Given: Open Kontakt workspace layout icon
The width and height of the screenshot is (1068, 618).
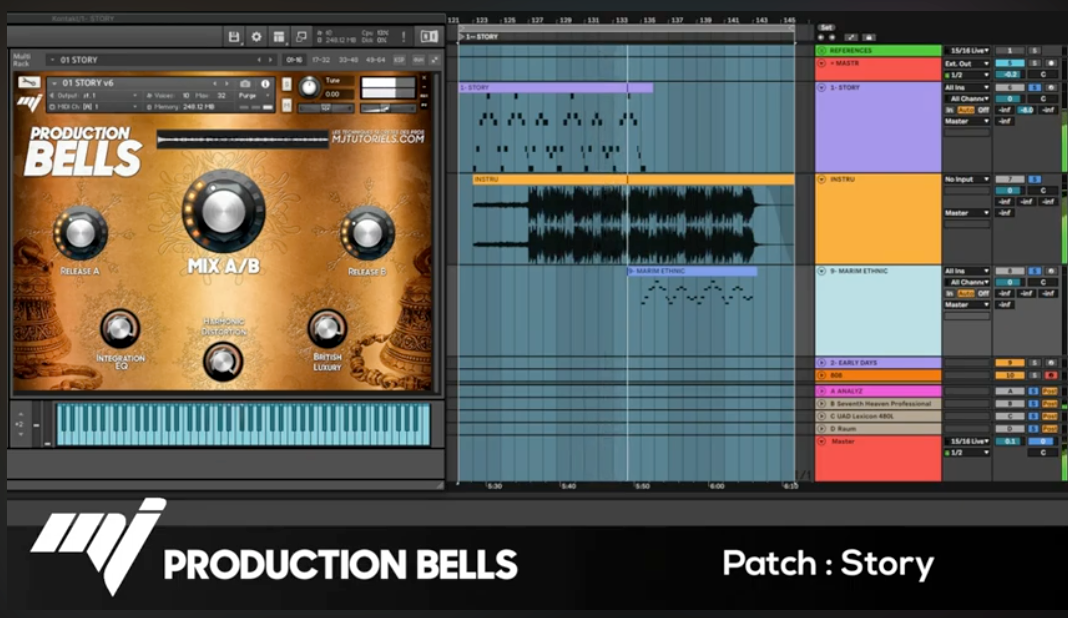Looking at the screenshot, I should pos(278,37).
